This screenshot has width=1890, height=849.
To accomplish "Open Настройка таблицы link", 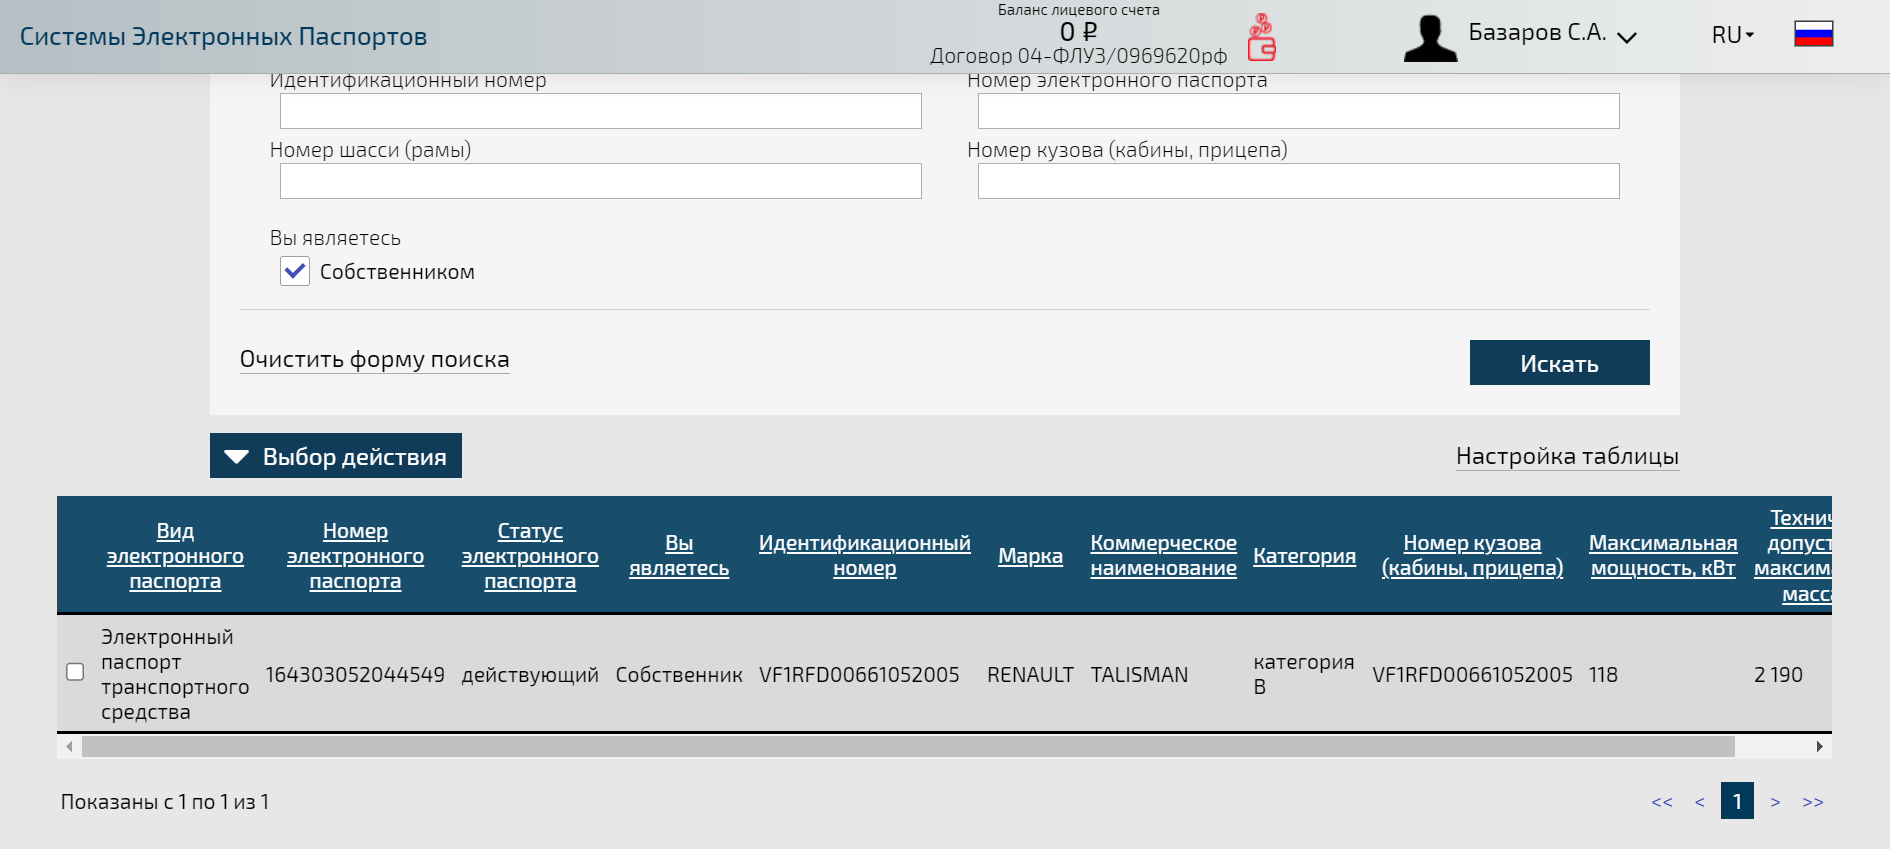I will pos(1567,456).
